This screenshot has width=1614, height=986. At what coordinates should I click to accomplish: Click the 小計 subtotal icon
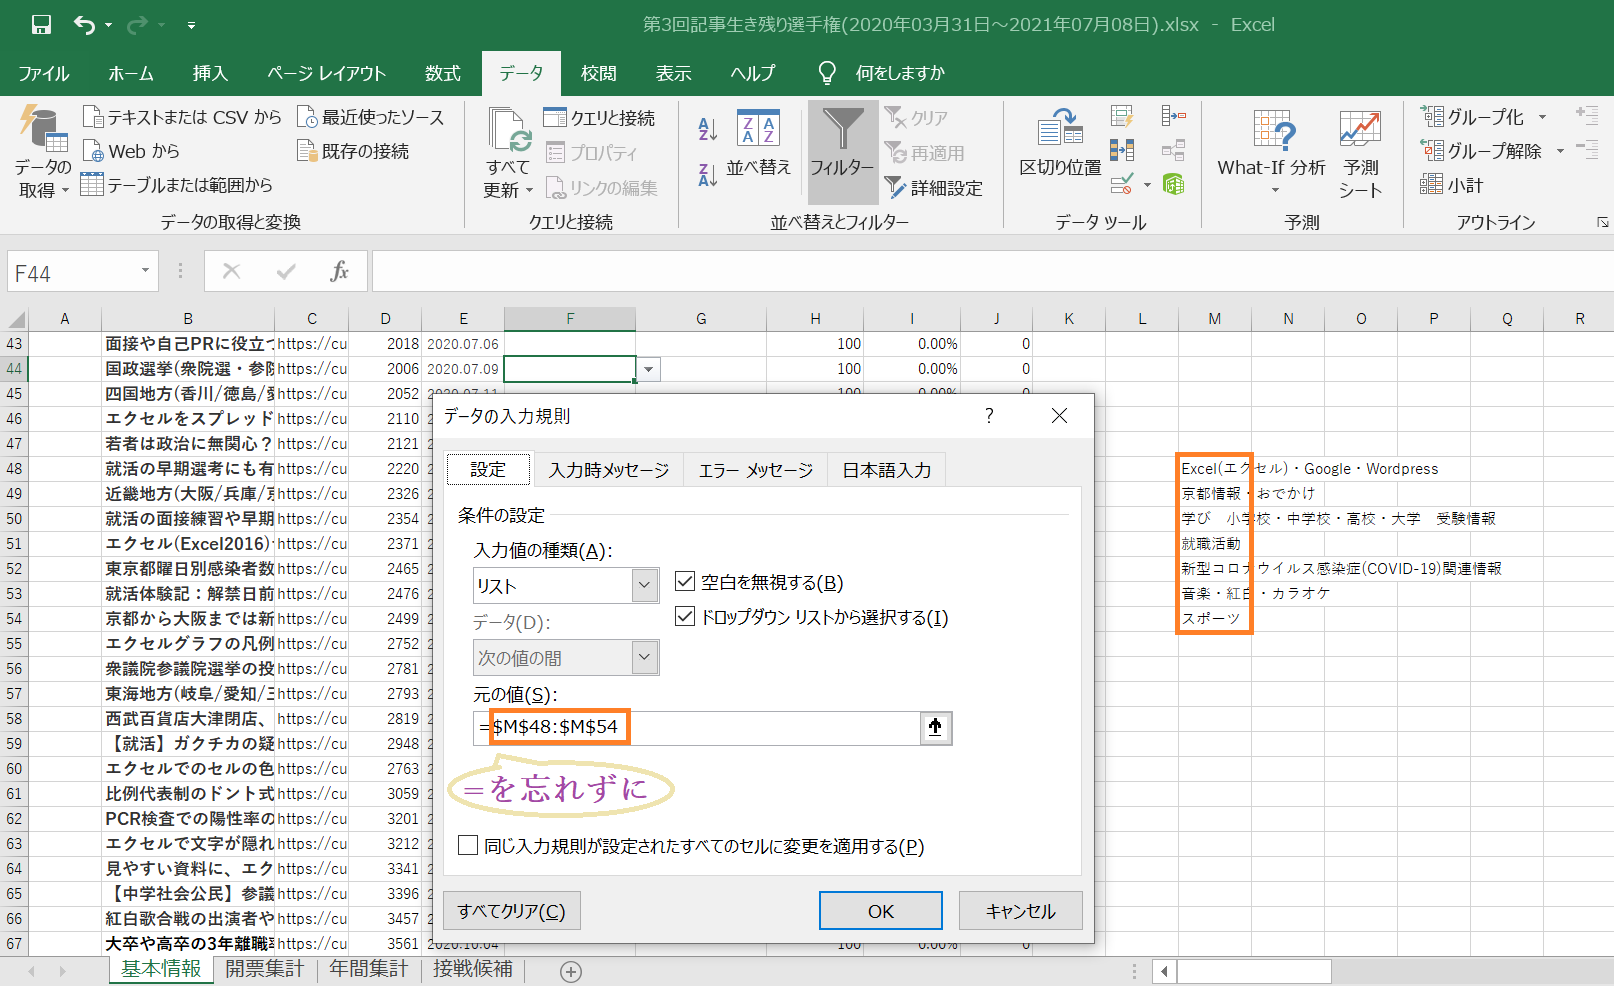pos(1431,184)
